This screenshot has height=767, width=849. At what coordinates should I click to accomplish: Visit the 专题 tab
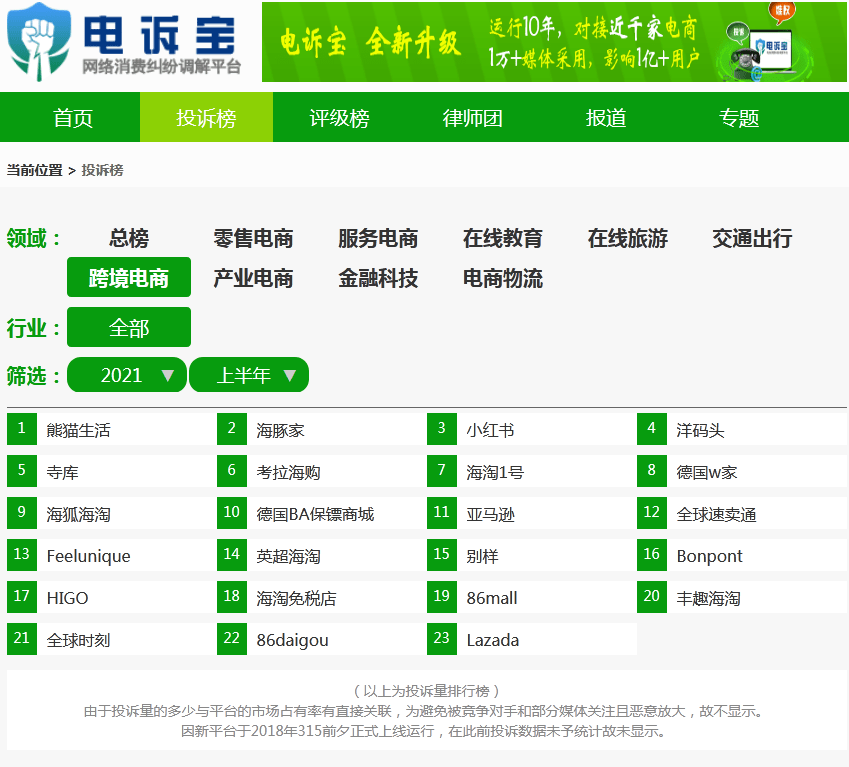click(739, 117)
